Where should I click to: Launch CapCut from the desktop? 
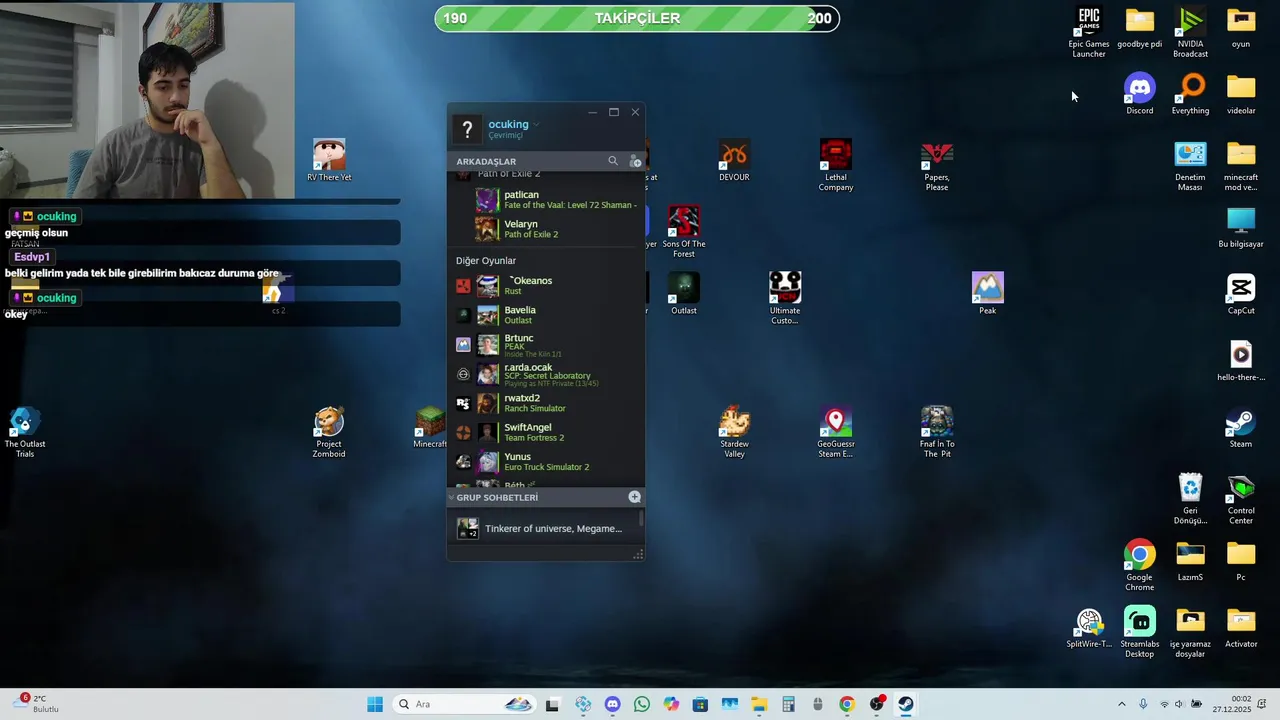coord(1241,294)
